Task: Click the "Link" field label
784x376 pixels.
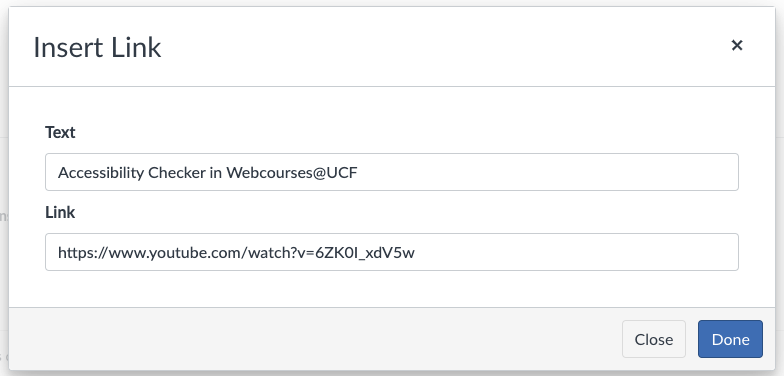Action: coord(60,212)
